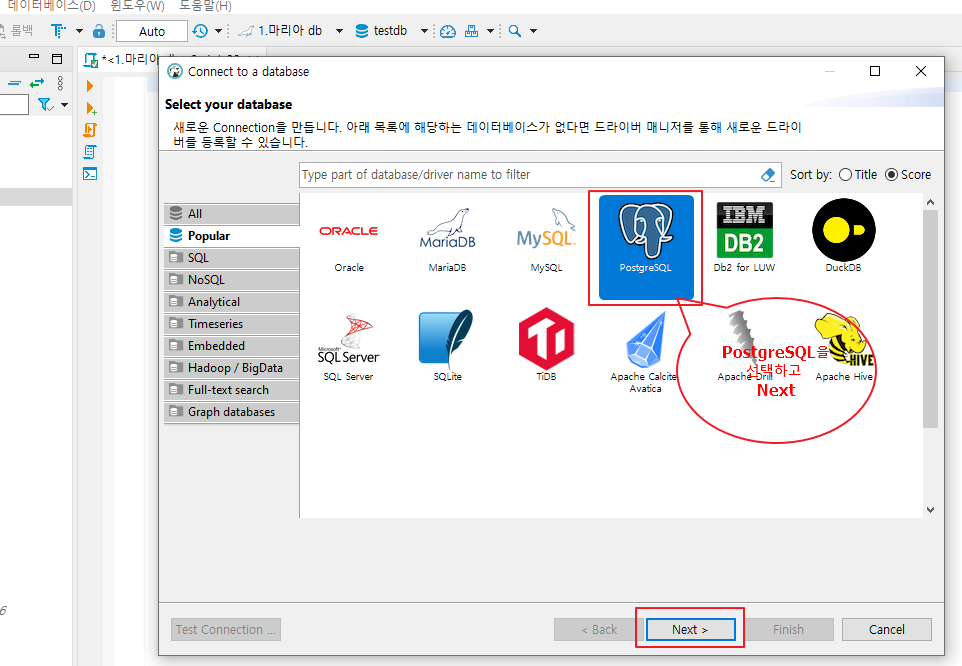
Task: Switch to the Graph databases category
Action: tap(232, 412)
